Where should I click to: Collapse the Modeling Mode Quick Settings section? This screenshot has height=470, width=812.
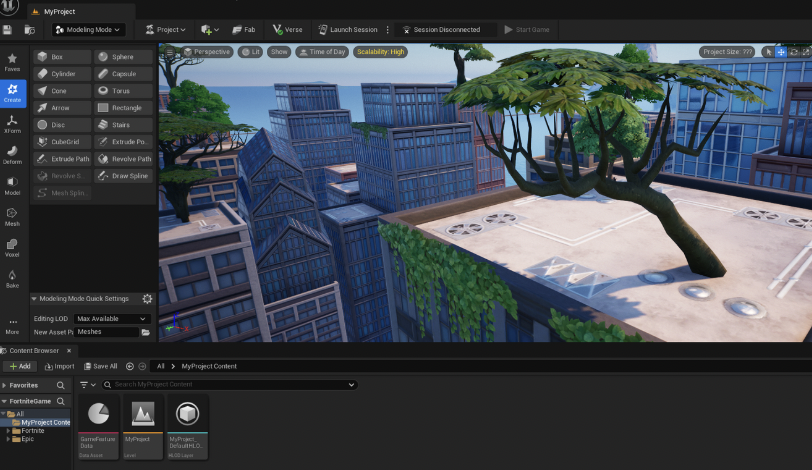[34, 299]
